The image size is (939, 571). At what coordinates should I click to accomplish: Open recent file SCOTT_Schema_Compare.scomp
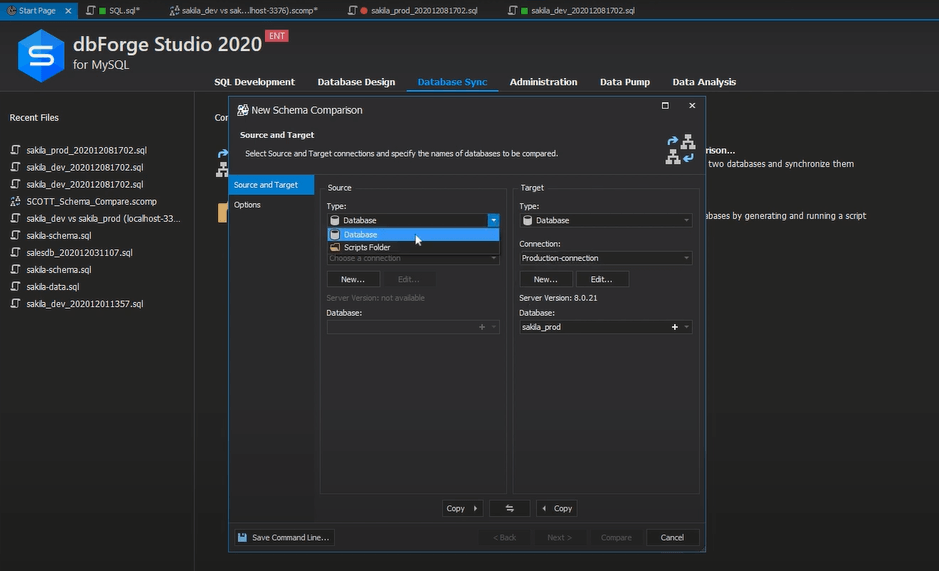(92, 201)
